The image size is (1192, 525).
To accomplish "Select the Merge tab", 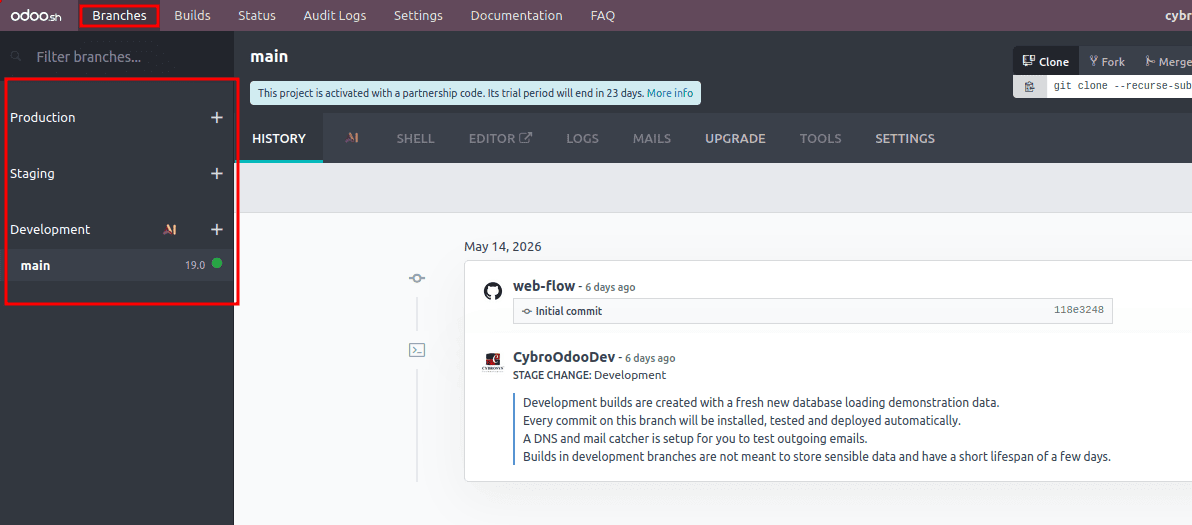I will click(x=1168, y=62).
